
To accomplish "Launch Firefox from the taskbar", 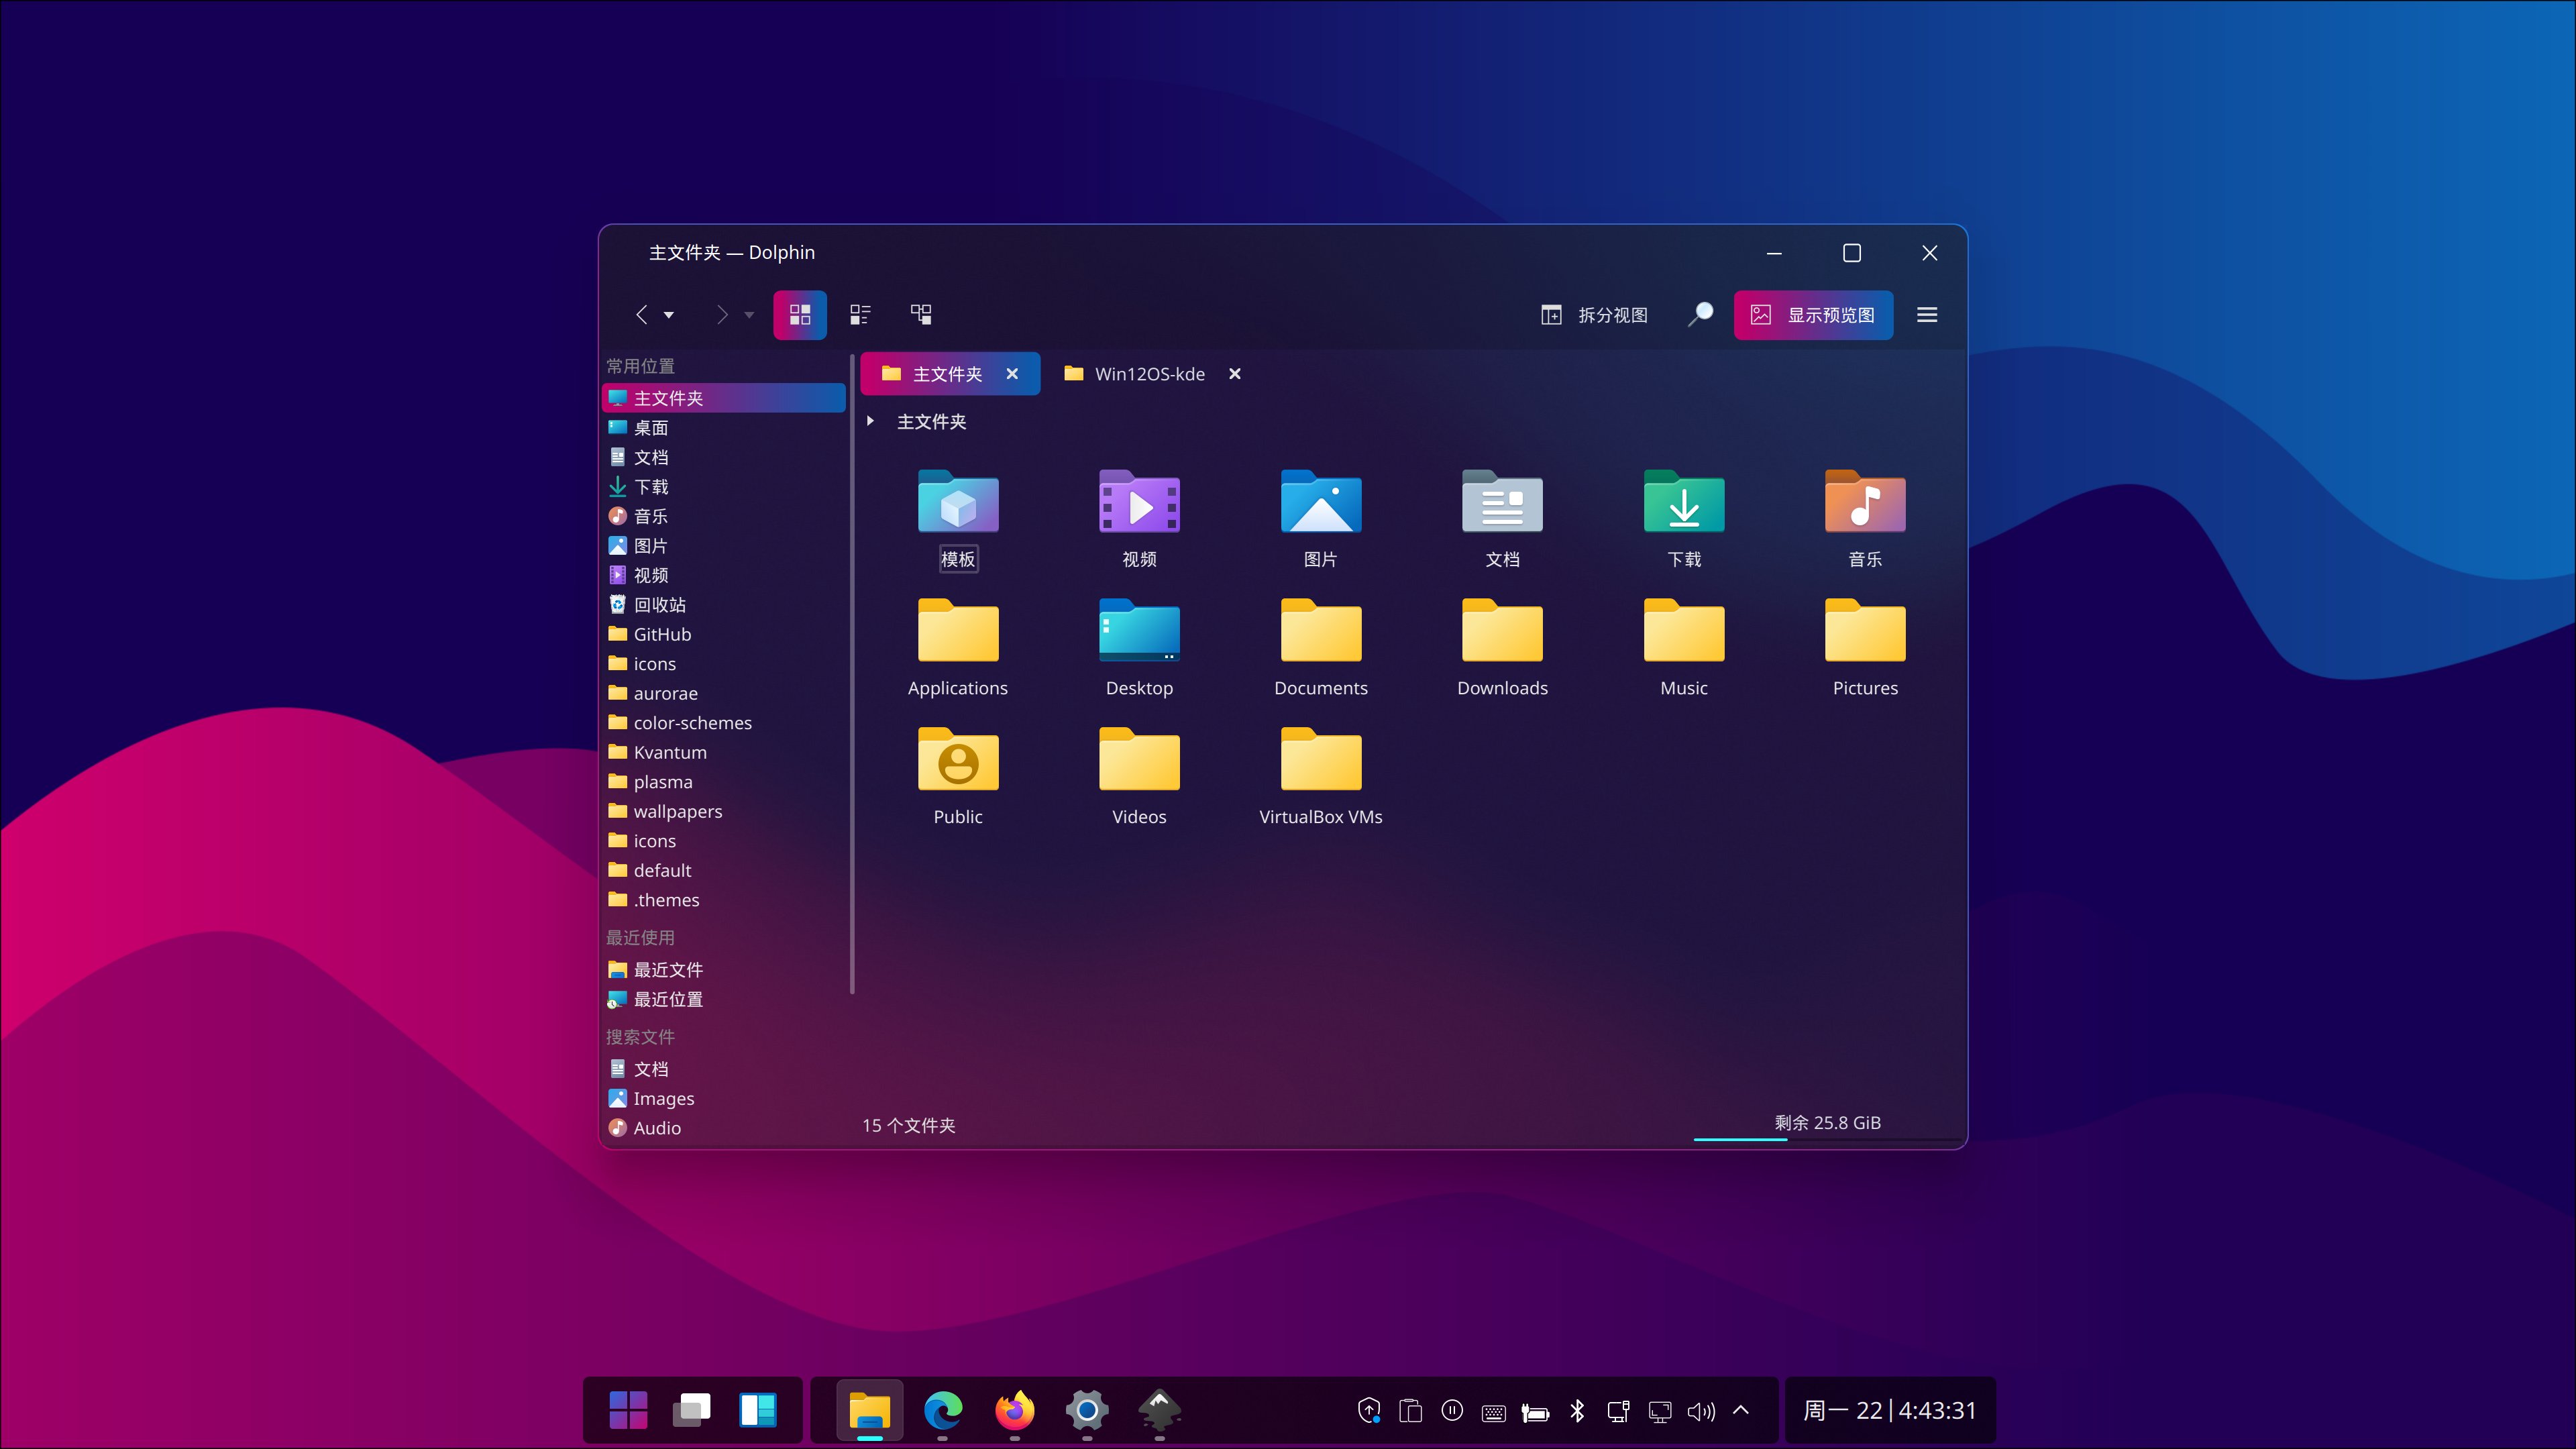I will (1014, 1410).
